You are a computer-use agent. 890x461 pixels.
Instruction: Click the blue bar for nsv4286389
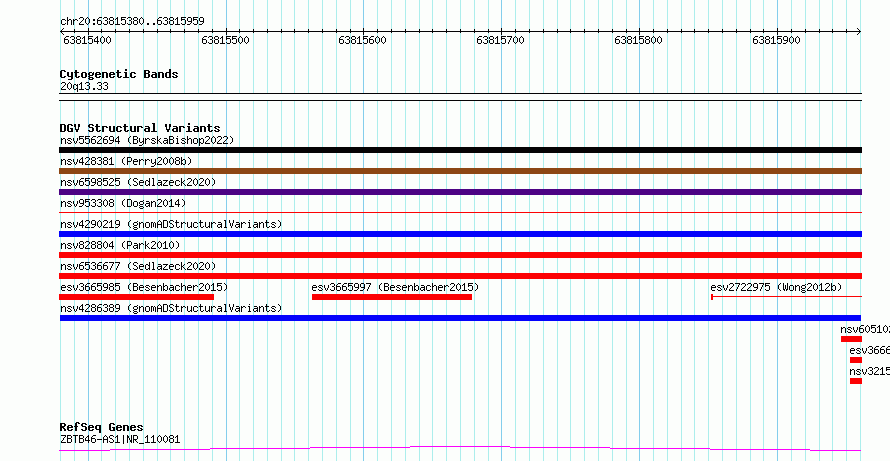click(460, 318)
